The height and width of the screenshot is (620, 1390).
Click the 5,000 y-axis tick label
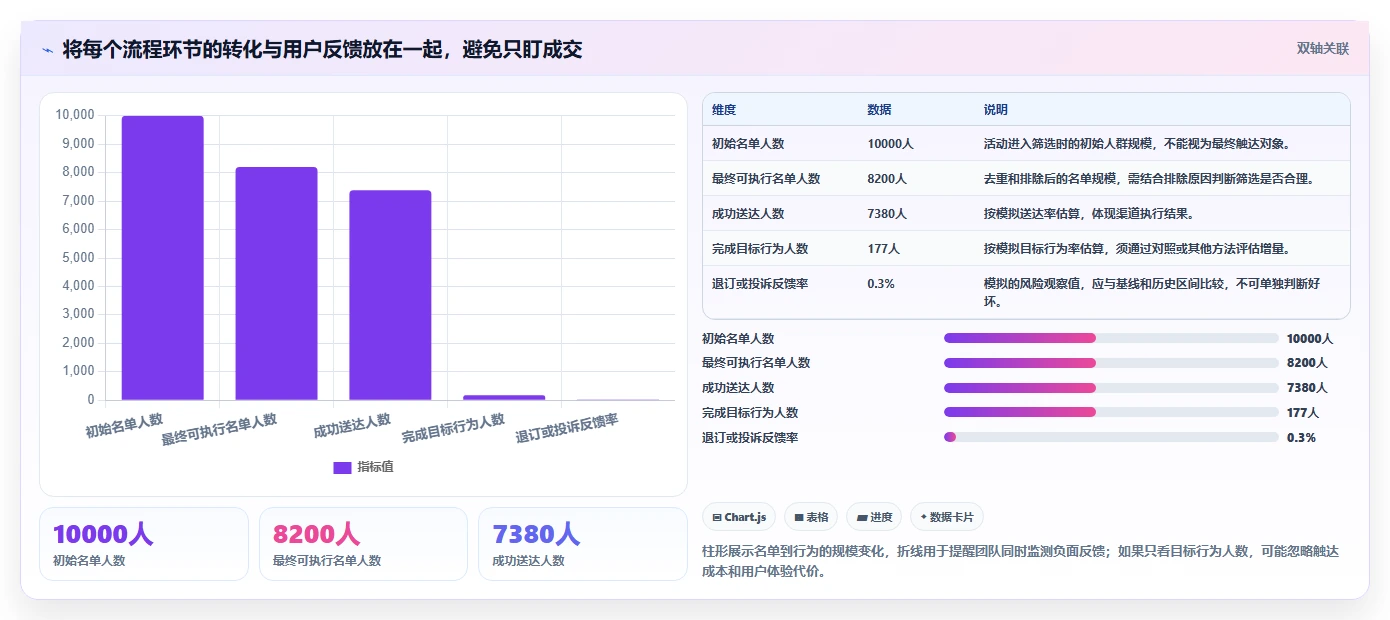point(78,257)
